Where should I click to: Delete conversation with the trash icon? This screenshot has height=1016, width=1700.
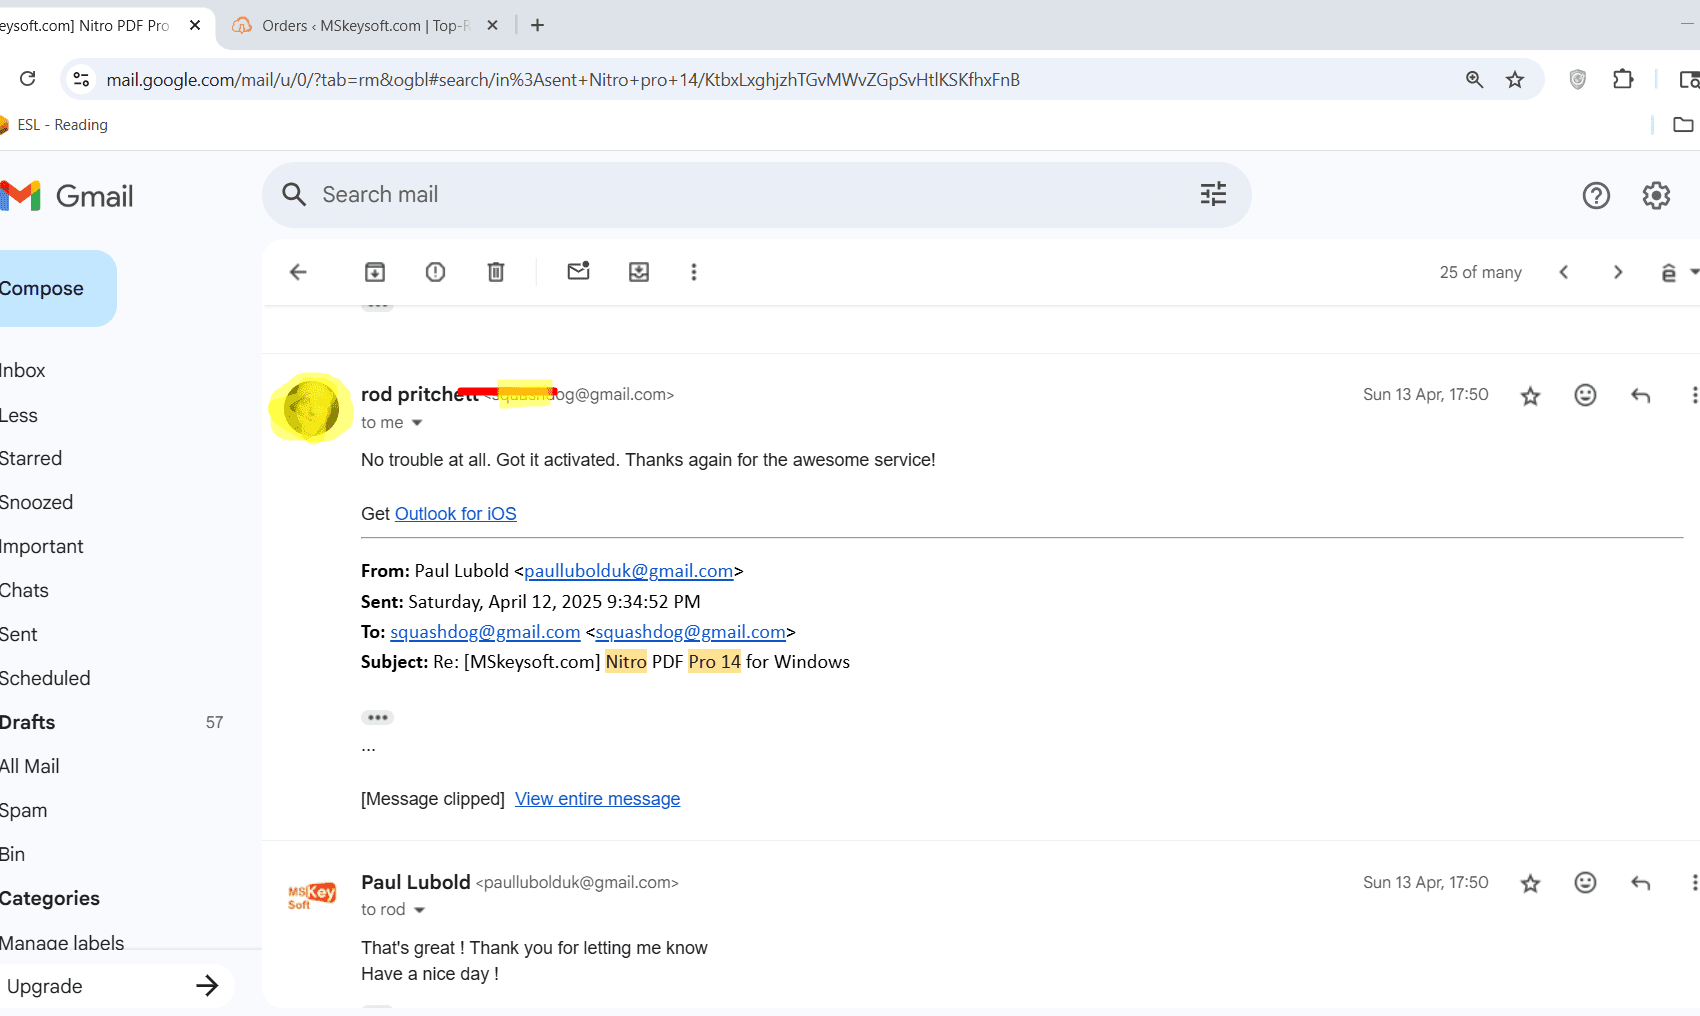[x=496, y=272]
